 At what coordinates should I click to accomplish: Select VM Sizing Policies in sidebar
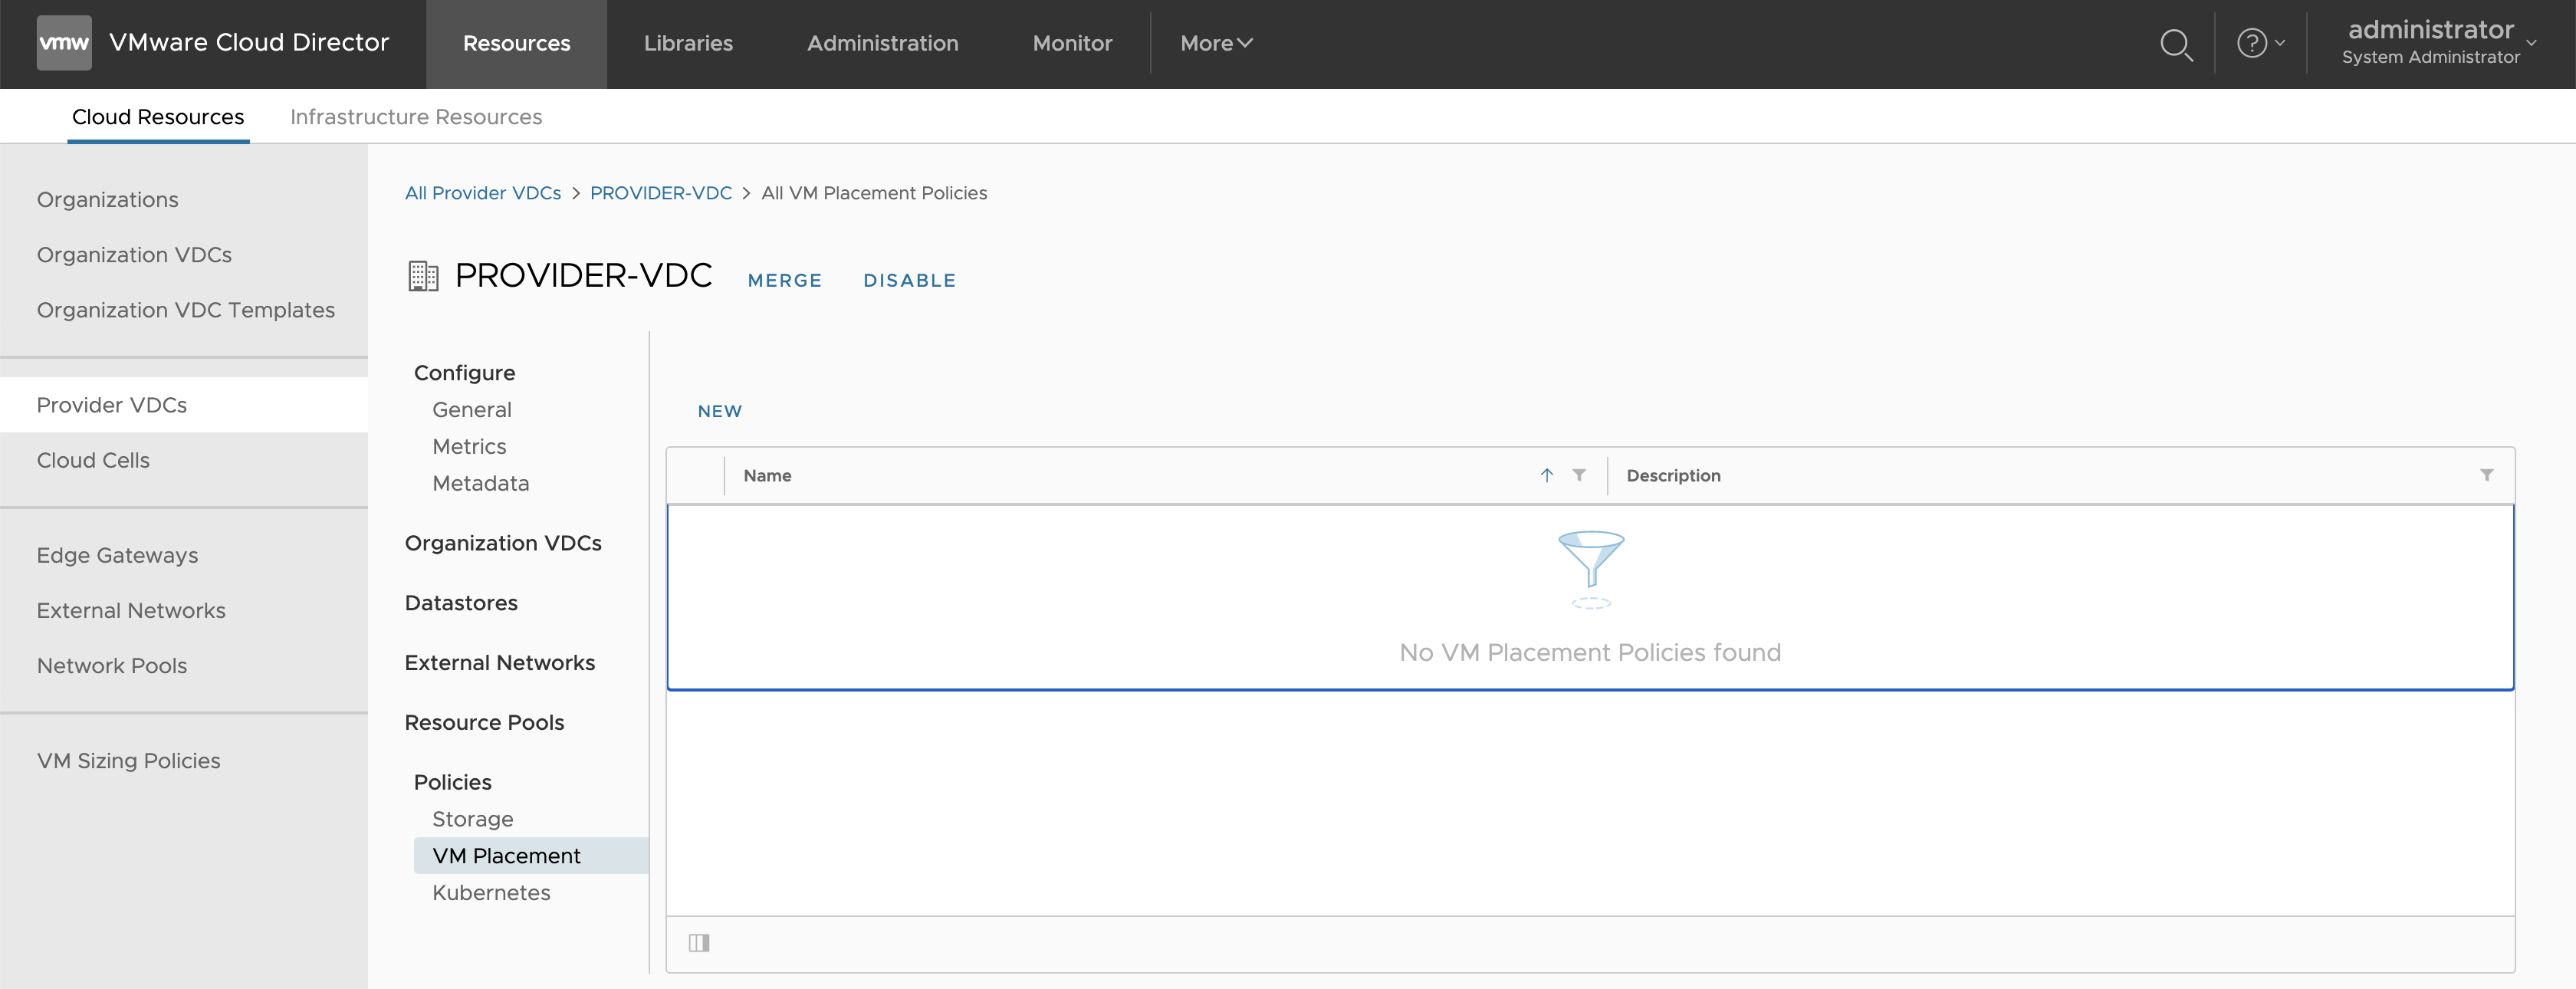(128, 760)
